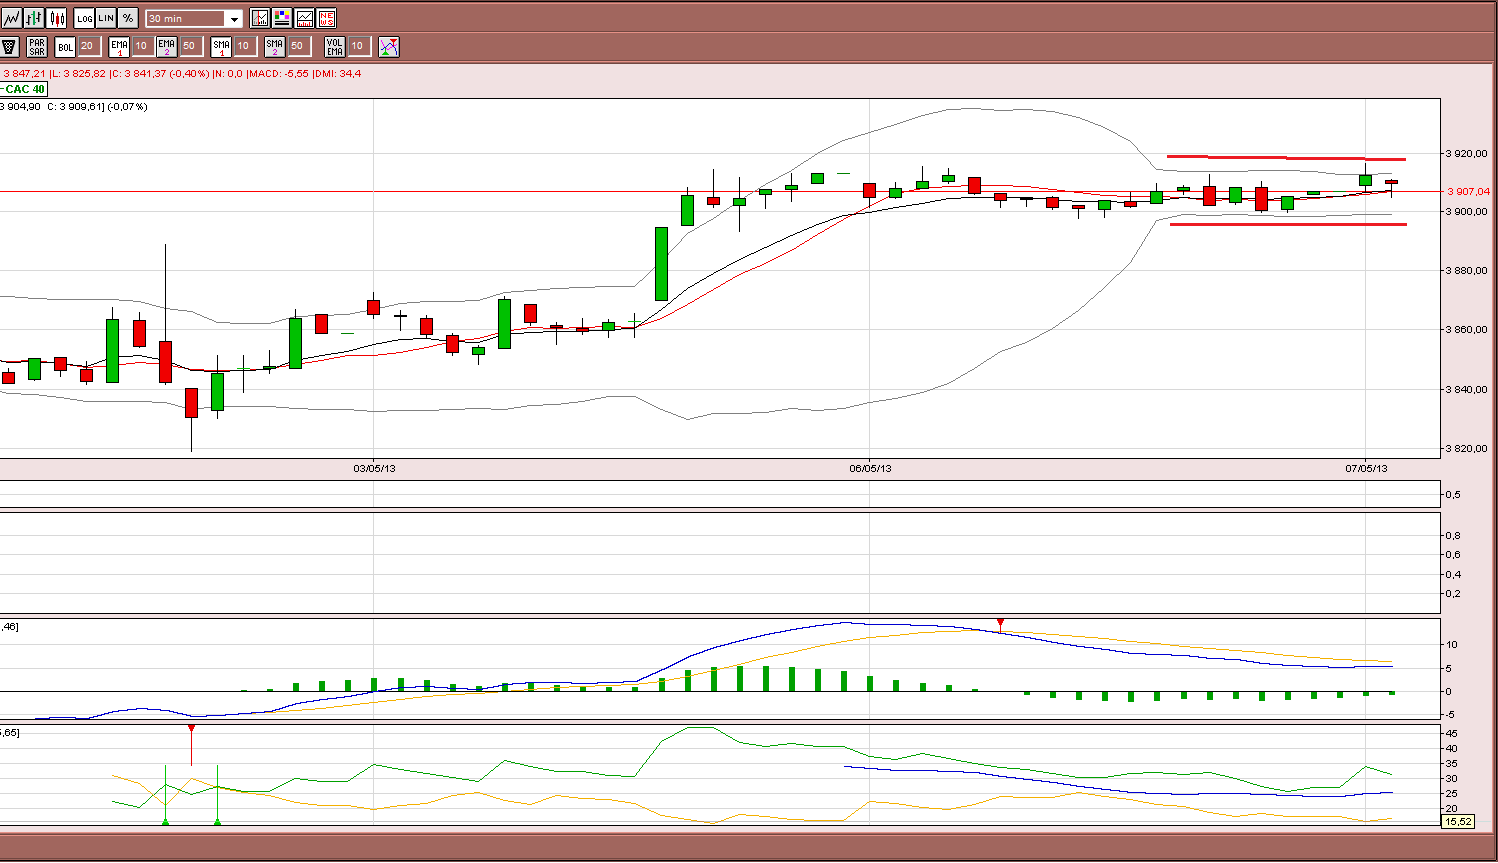Viewport: 1498px width, 863px height.
Task: Click the trash/erase drawings icon
Action: 10,46
